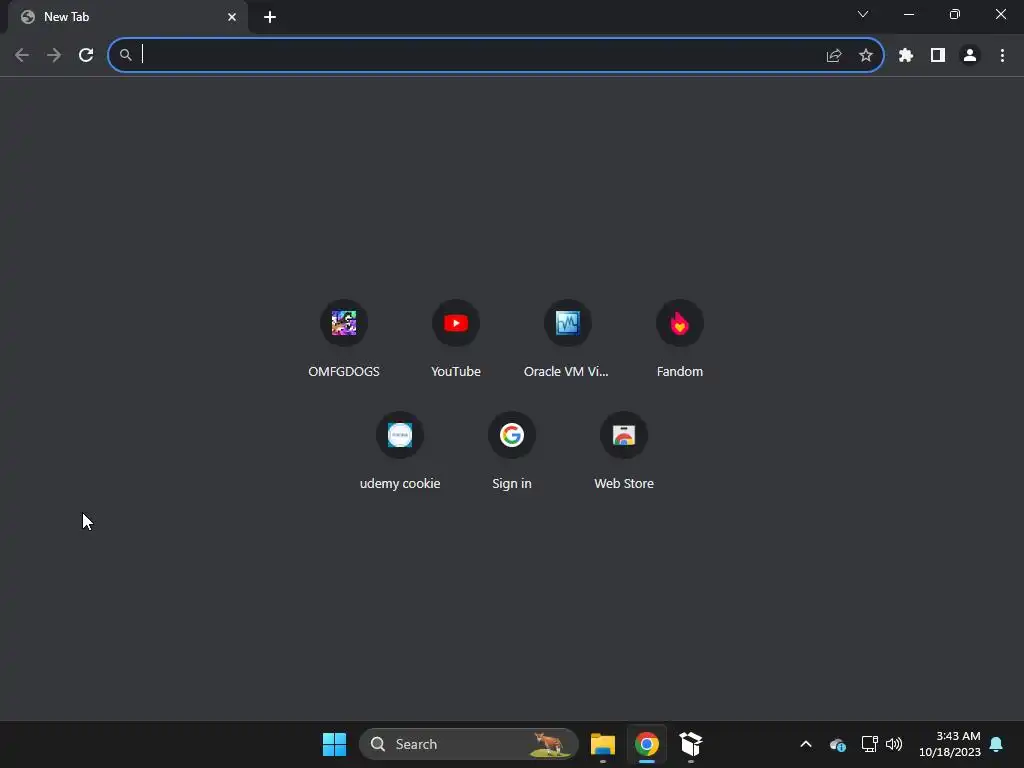Screen dimensions: 1024x768
Task: Go forward to the next page
Action: point(54,55)
